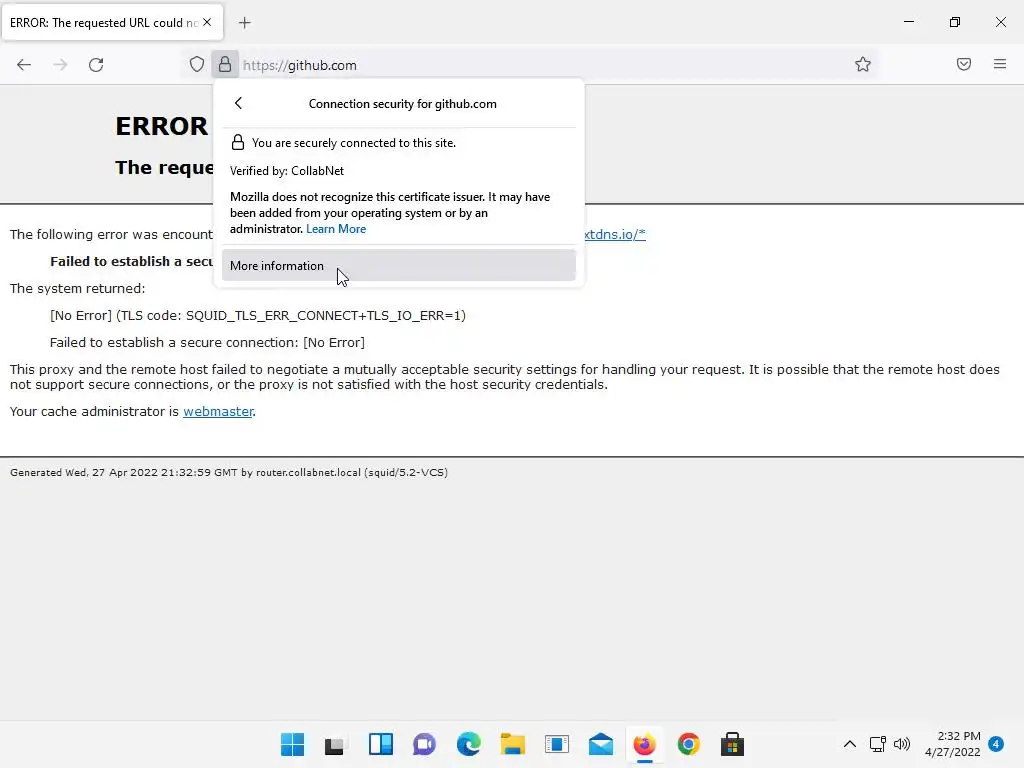
Task: Restore down the Firefox window
Action: 955,22
